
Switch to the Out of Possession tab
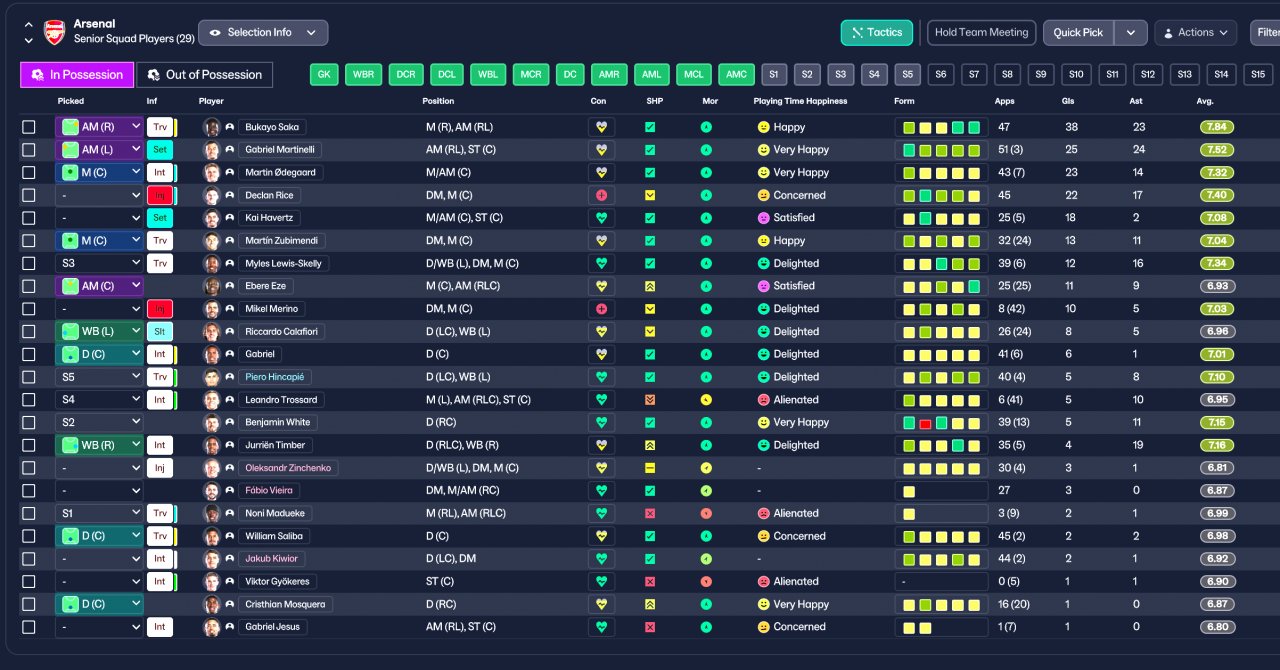coord(204,75)
